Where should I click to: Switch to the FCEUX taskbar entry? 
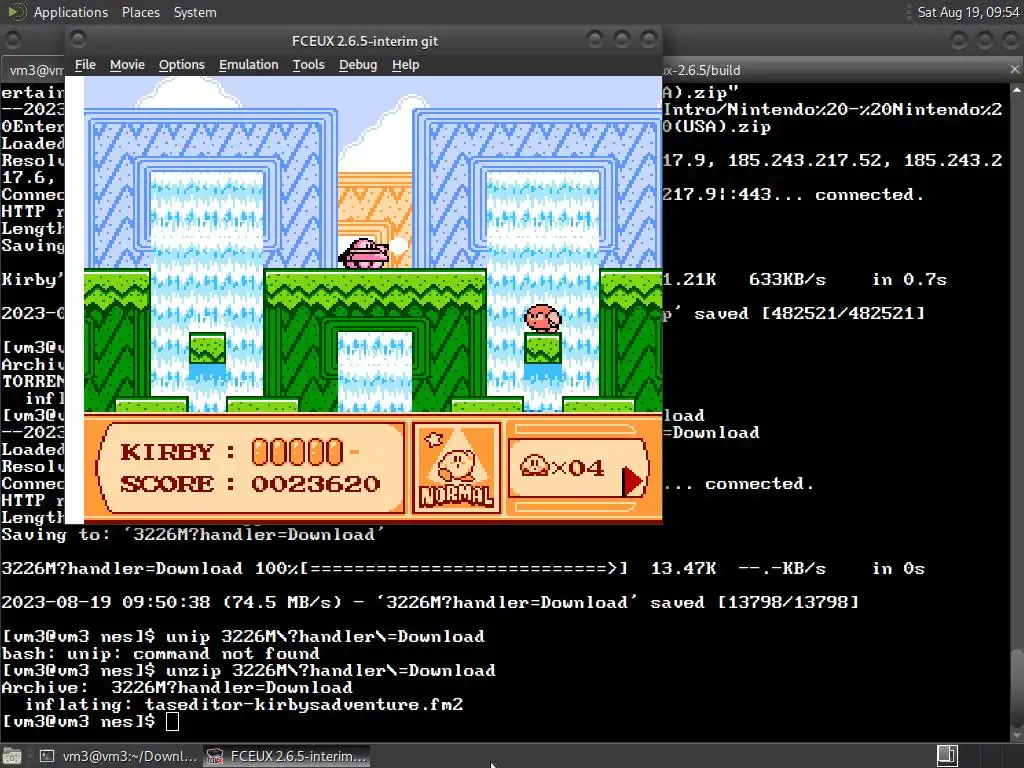[x=286, y=756]
